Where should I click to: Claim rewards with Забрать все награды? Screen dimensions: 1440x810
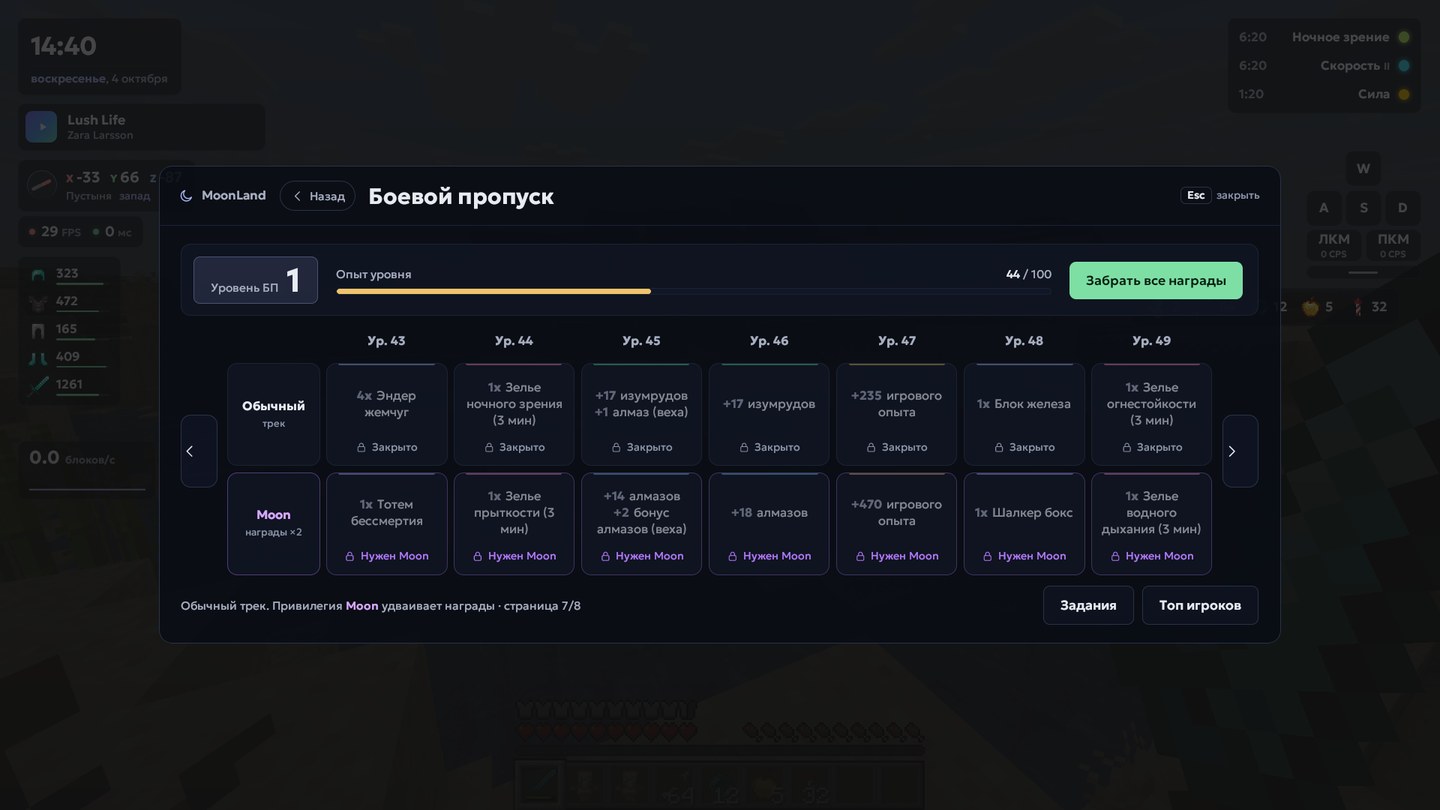coord(1156,280)
